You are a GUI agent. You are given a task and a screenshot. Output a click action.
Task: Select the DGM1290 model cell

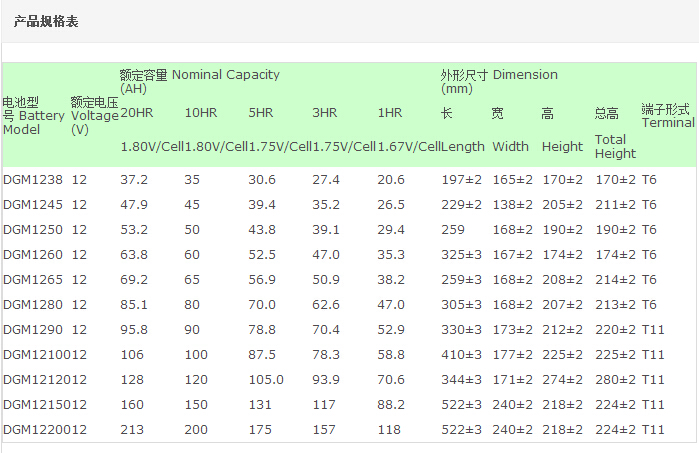pyautogui.click(x=33, y=330)
